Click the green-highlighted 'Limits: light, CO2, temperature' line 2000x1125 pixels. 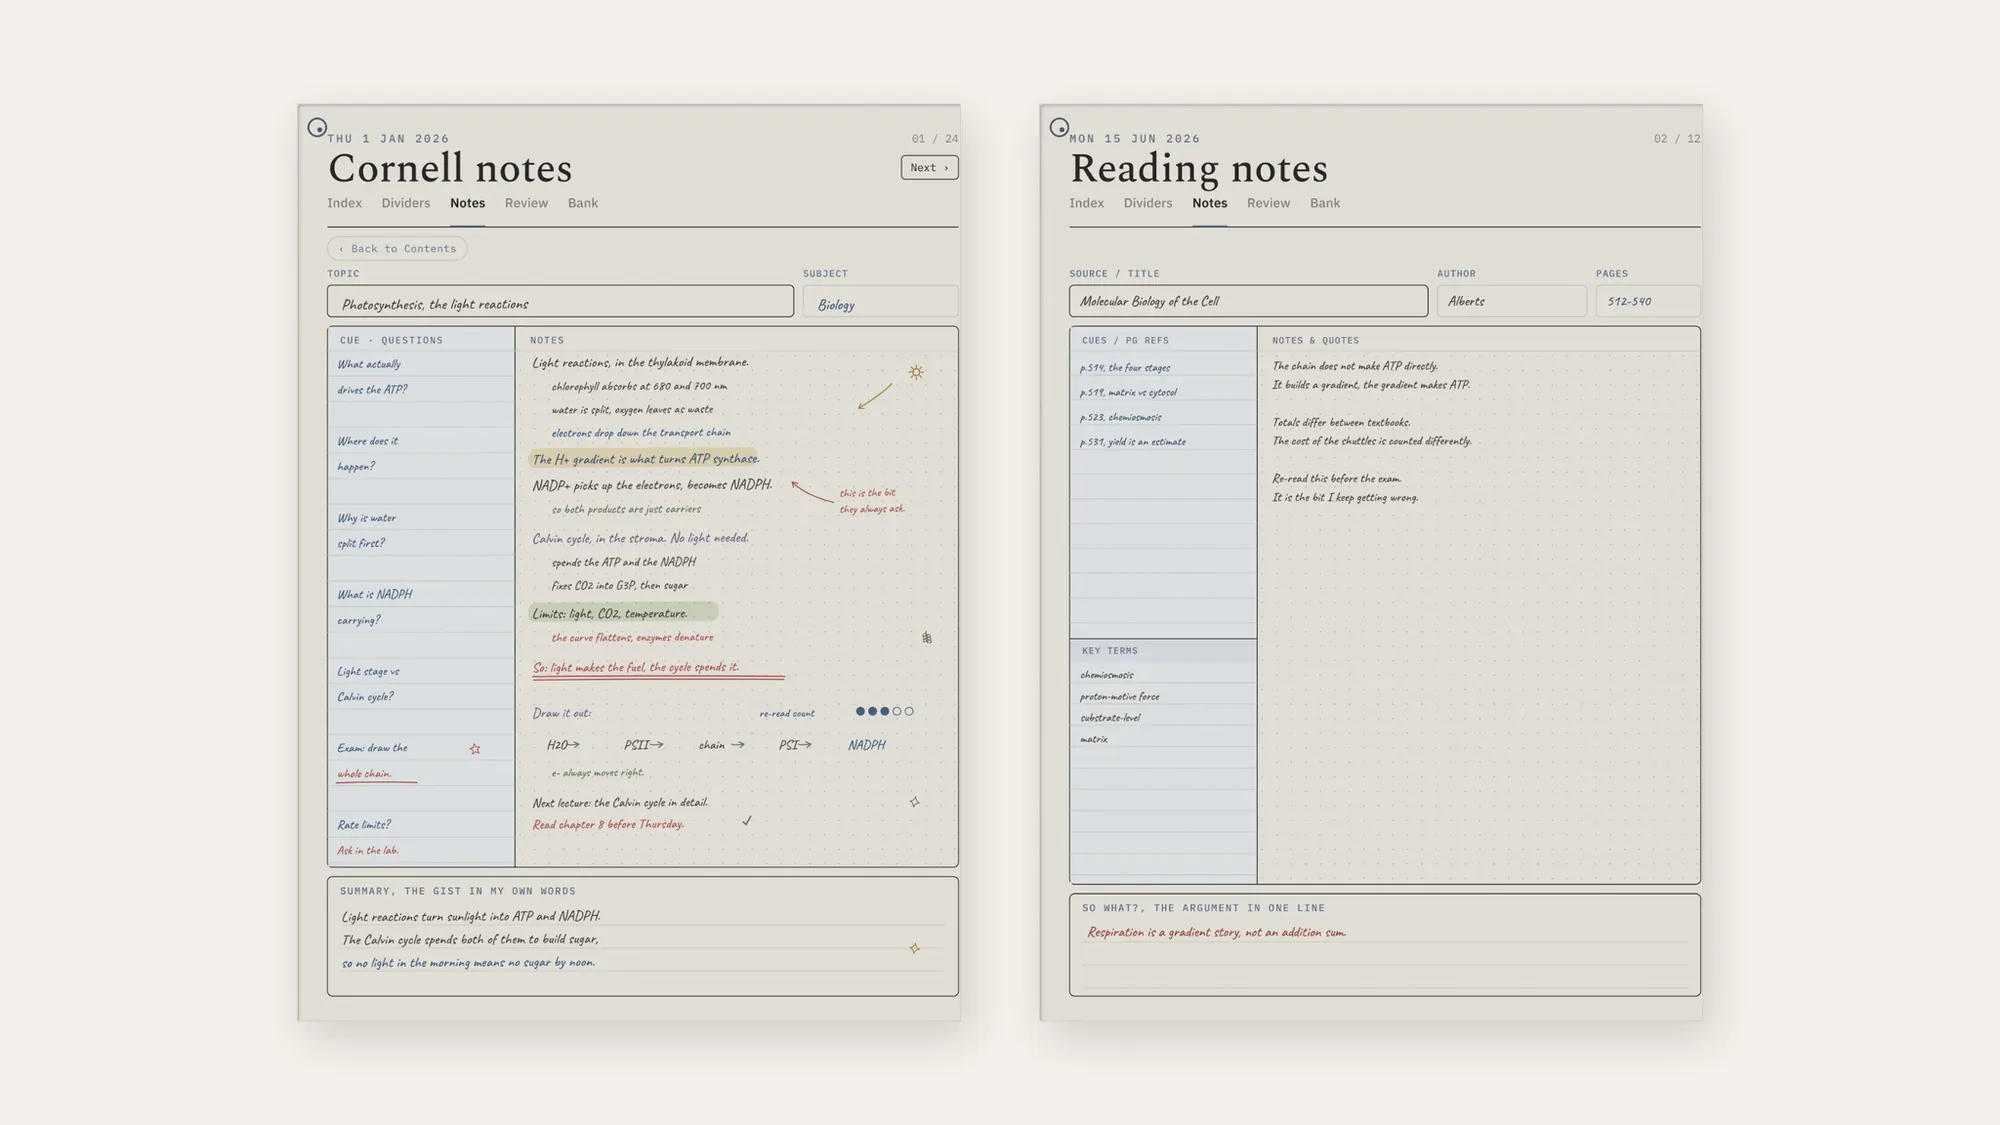point(623,613)
